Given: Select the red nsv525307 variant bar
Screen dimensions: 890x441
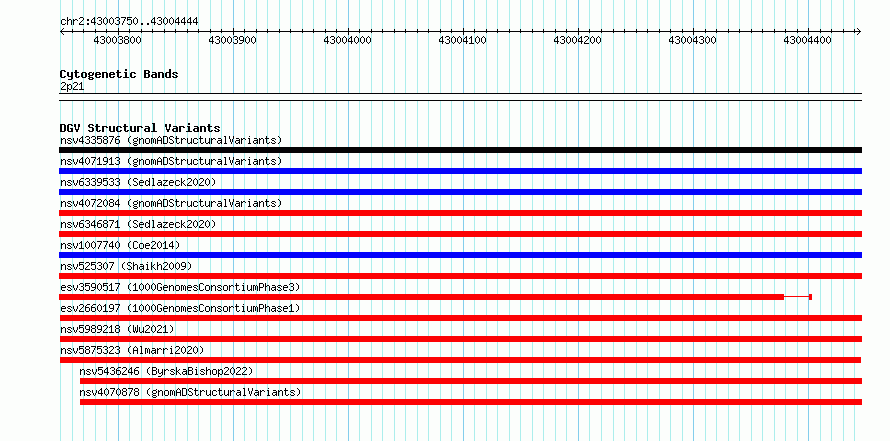Looking at the screenshot, I should (460, 276).
